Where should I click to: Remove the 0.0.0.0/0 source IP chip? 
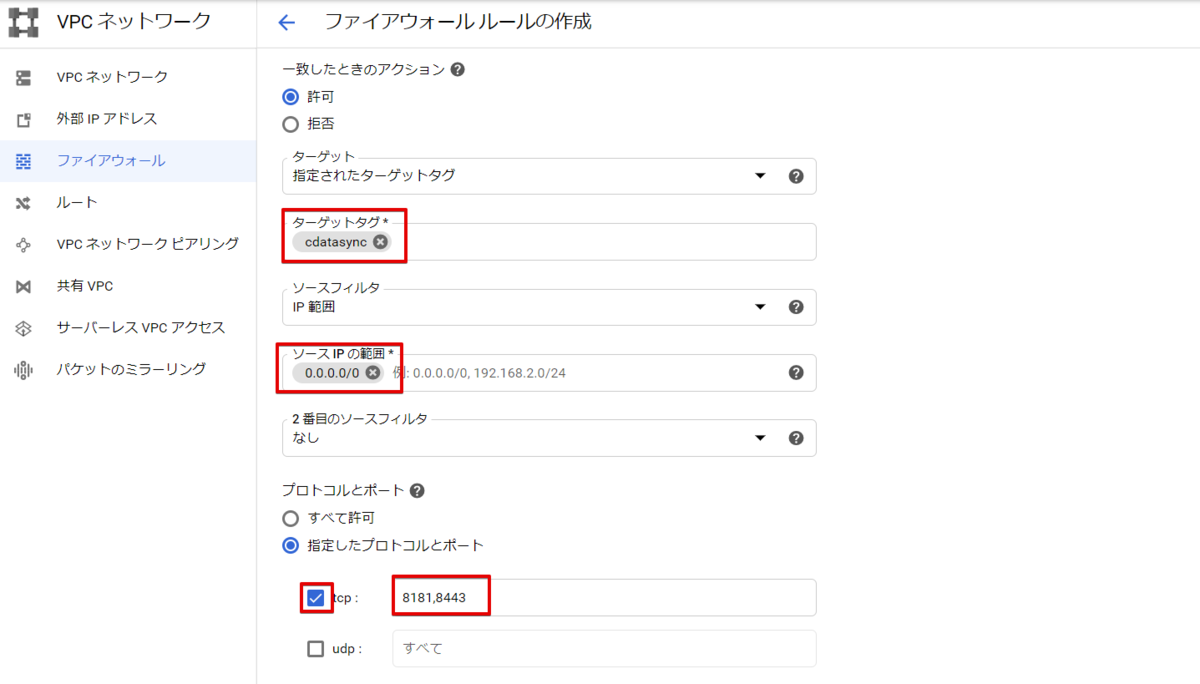(x=372, y=372)
